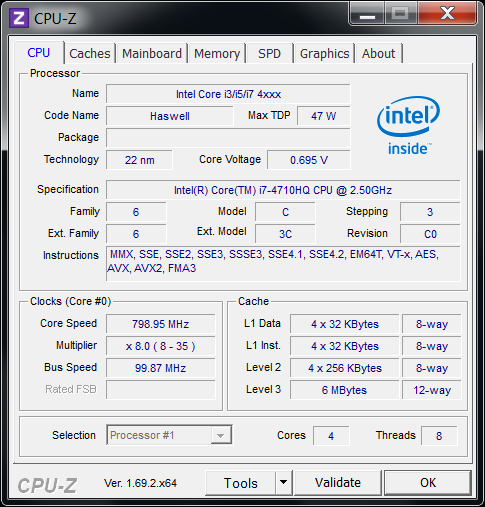Click the Cores count value 4
This screenshot has width=485, height=507.
coord(331,436)
